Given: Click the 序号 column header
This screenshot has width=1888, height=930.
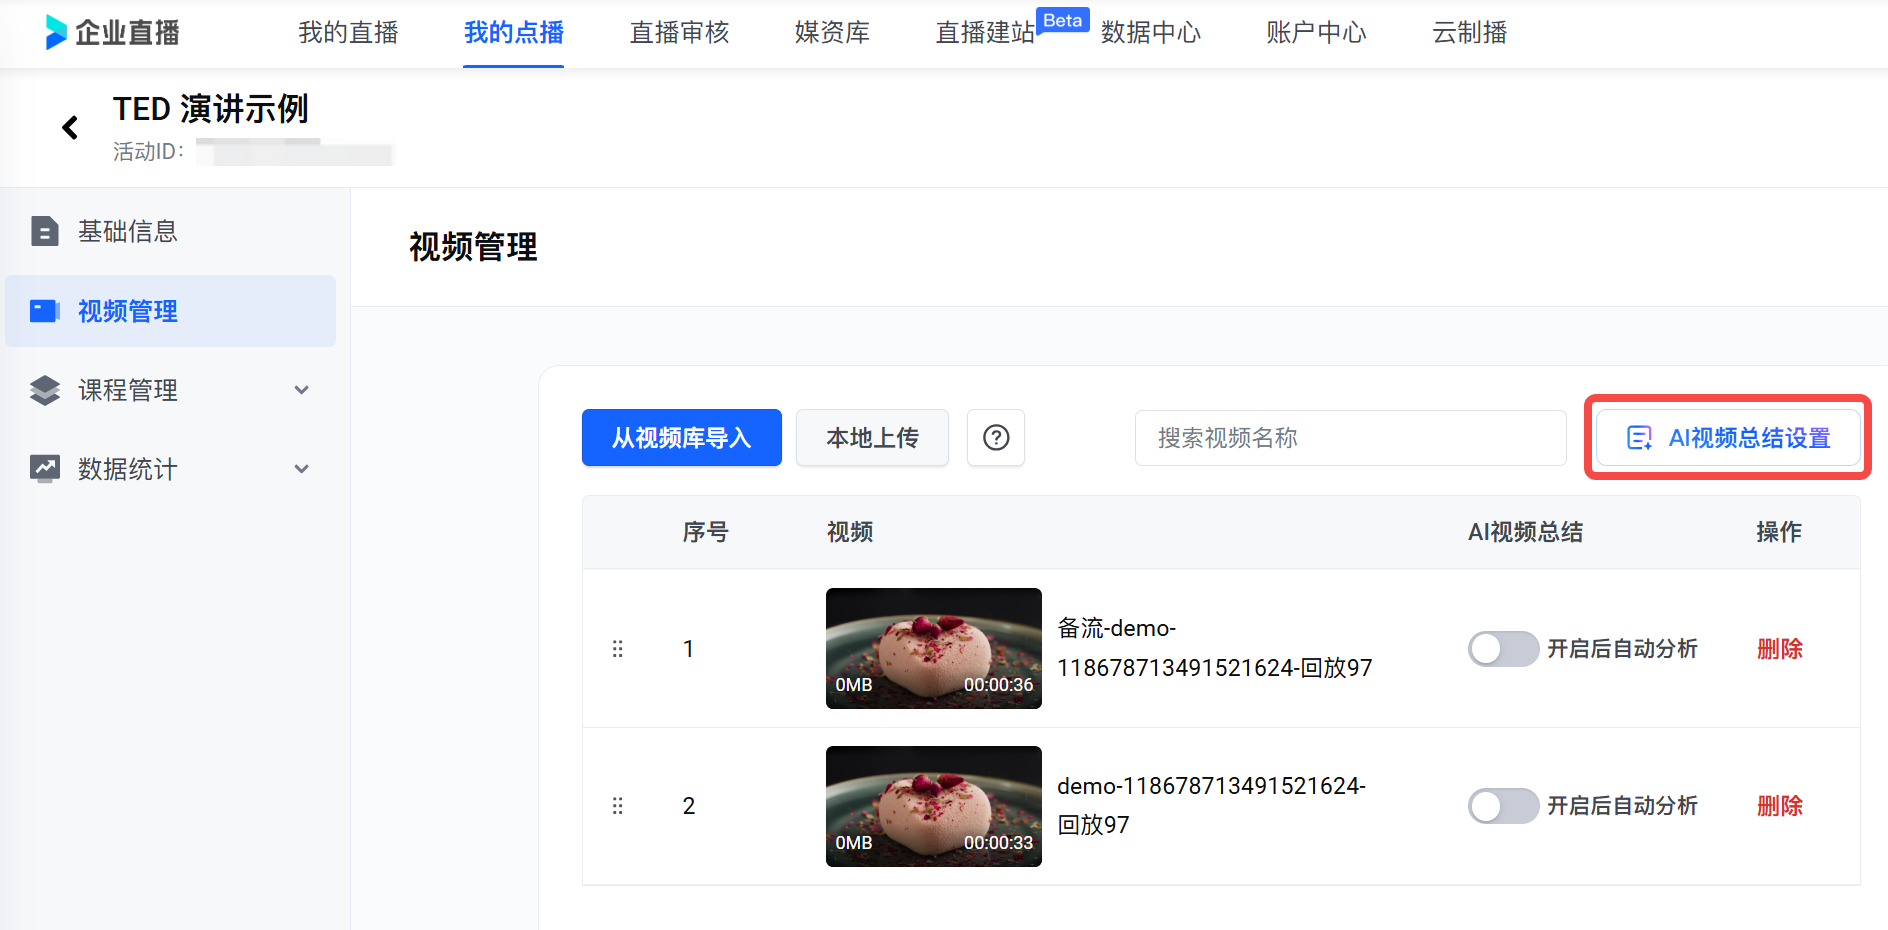Looking at the screenshot, I should point(705,532).
